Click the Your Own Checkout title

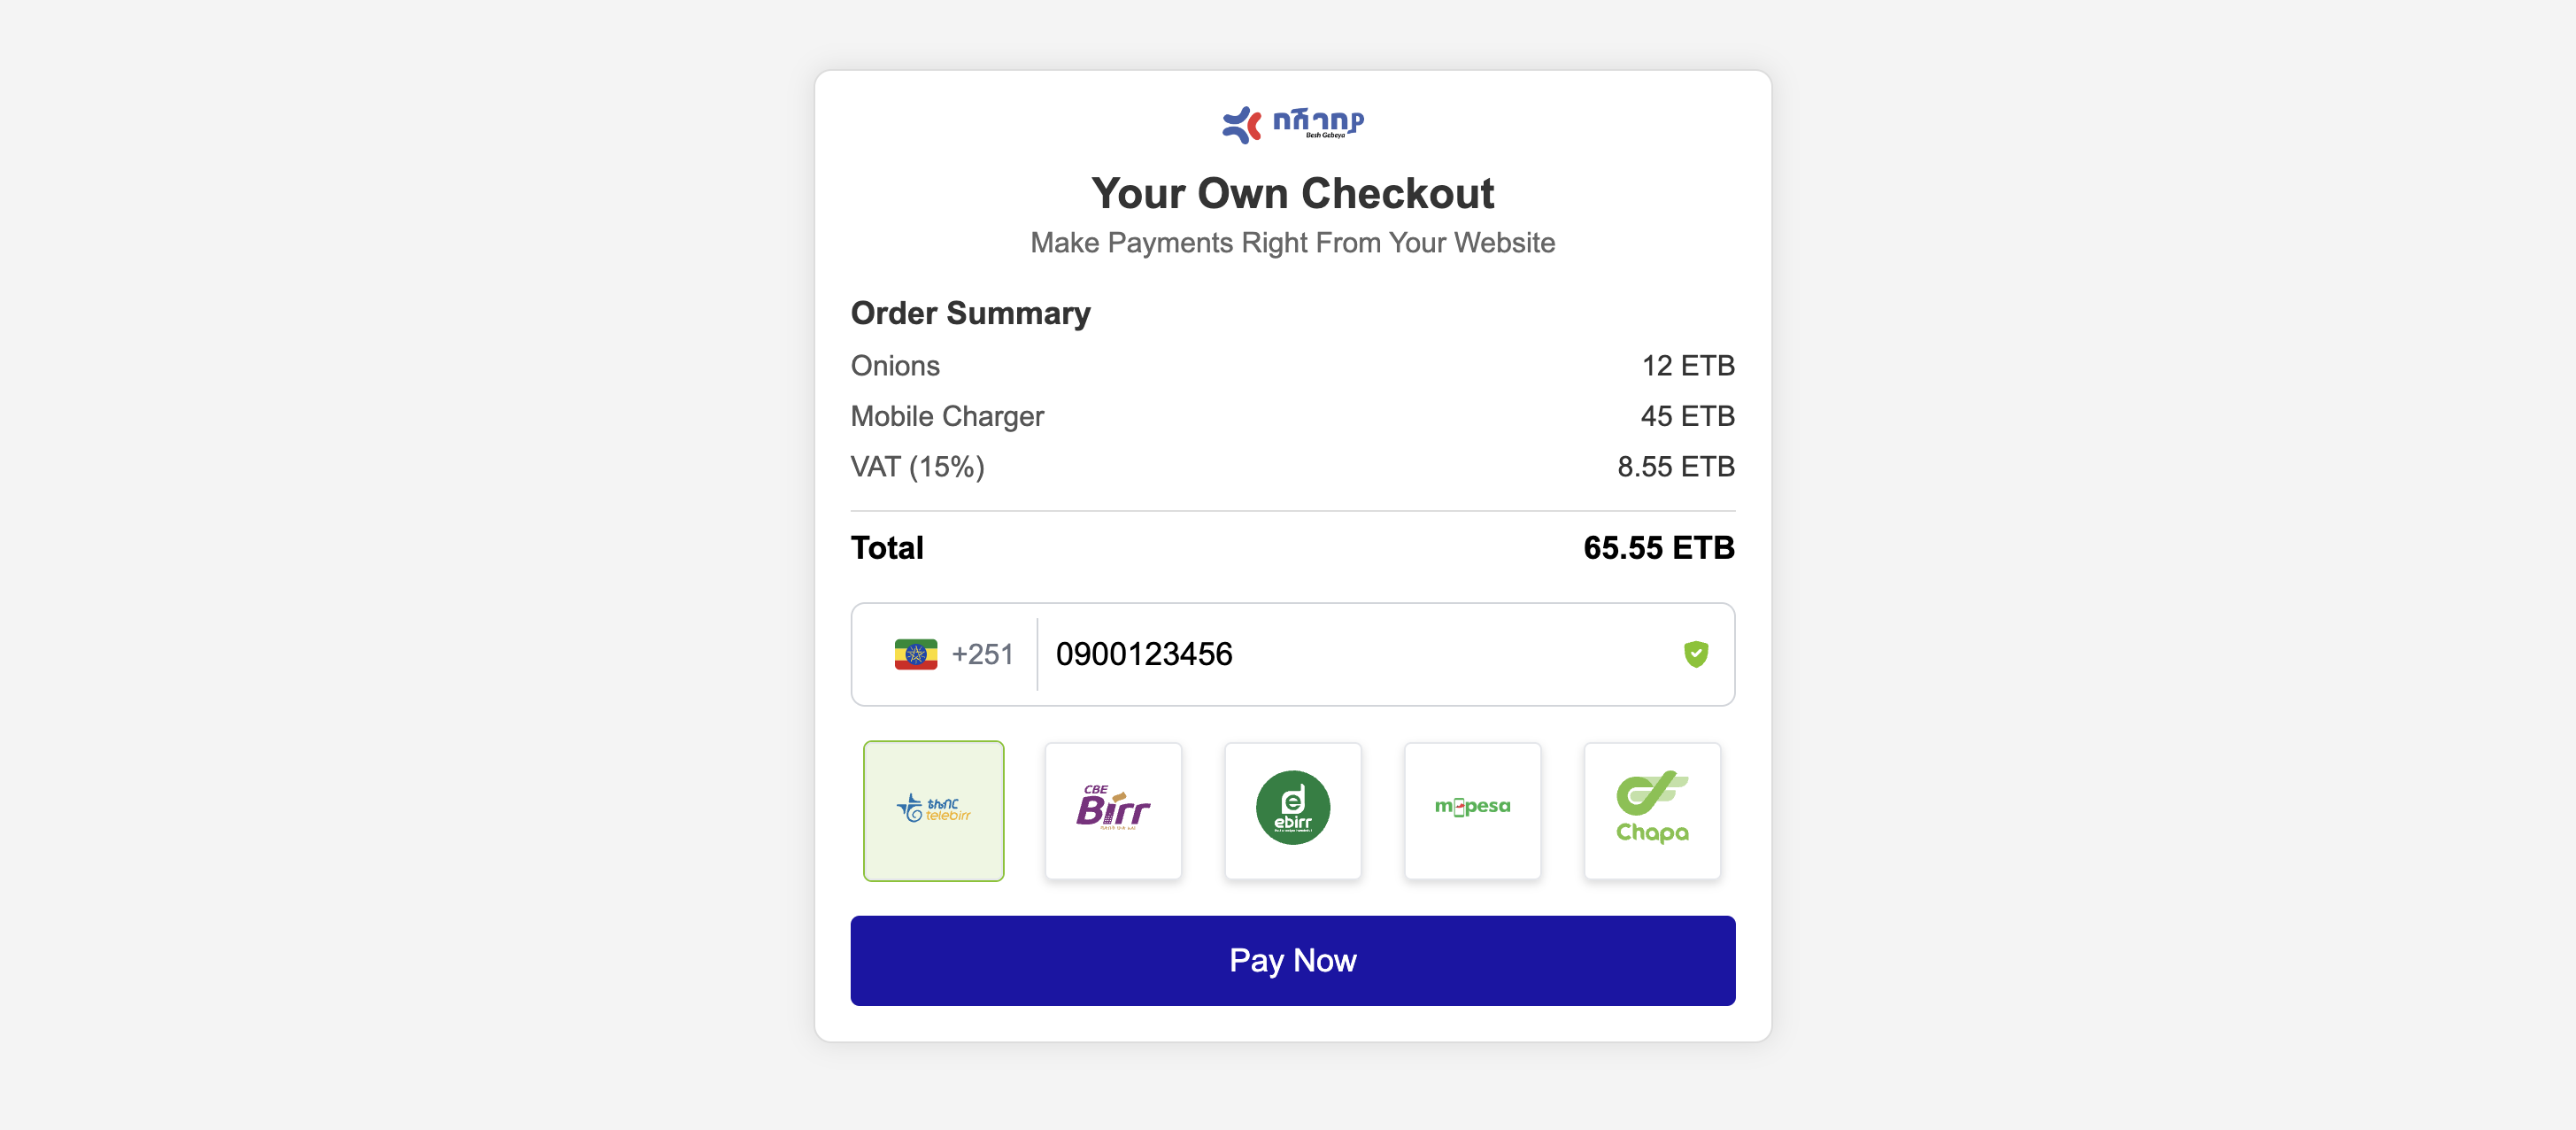pos(1292,193)
